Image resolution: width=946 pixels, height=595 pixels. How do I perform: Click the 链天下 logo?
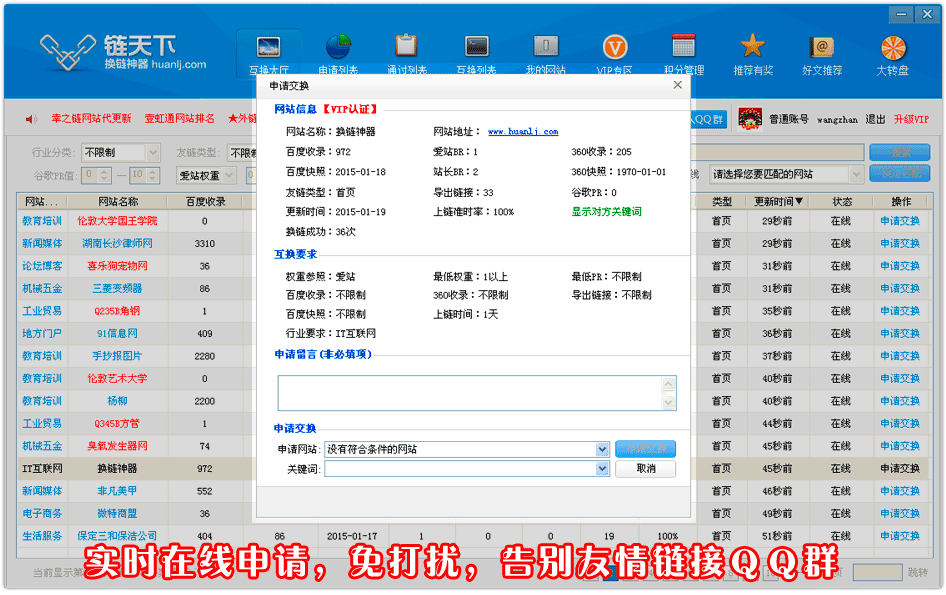click(124, 52)
